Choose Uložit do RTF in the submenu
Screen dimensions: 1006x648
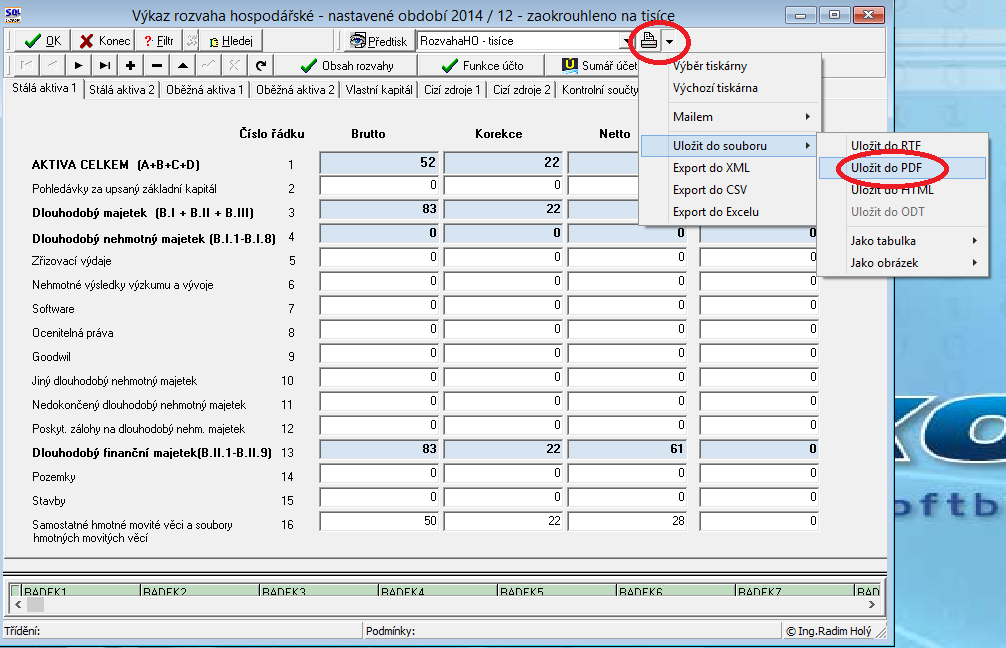pyautogui.click(x=902, y=146)
